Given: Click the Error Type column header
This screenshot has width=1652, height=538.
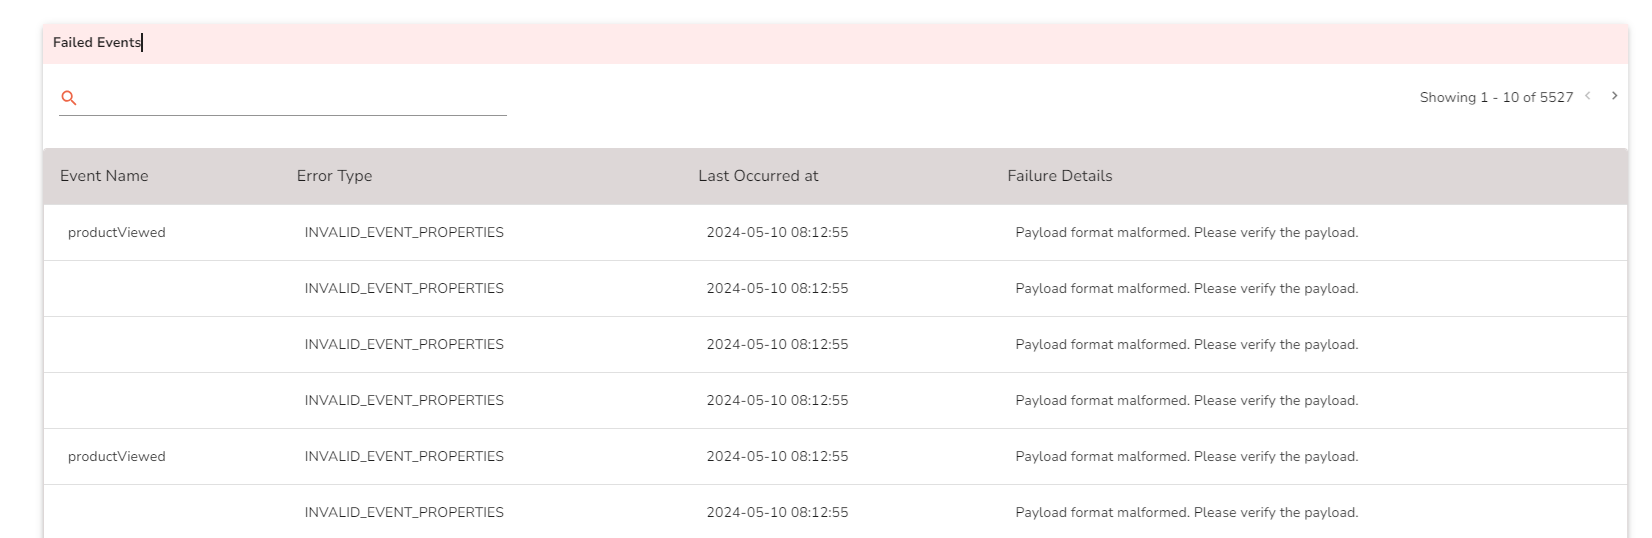Looking at the screenshot, I should (334, 176).
